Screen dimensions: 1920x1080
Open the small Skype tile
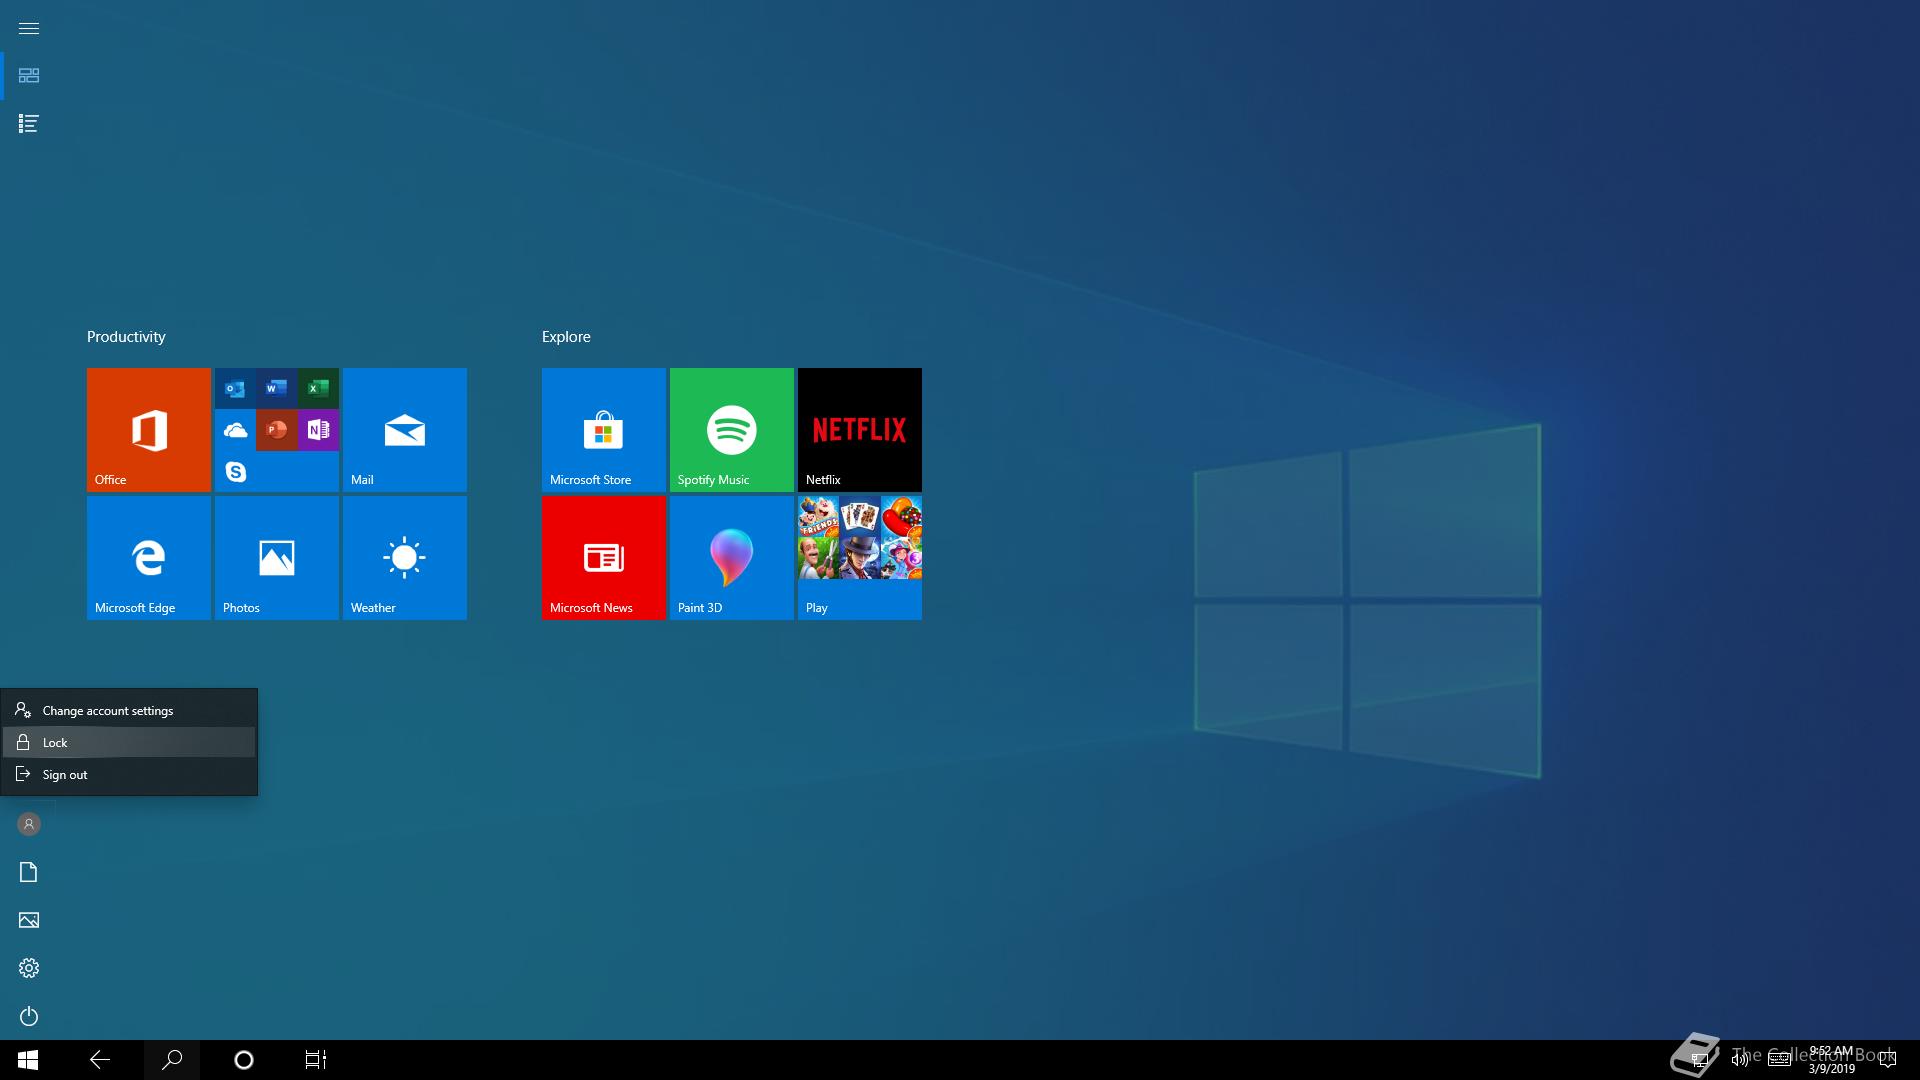pyautogui.click(x=235, y=471)
